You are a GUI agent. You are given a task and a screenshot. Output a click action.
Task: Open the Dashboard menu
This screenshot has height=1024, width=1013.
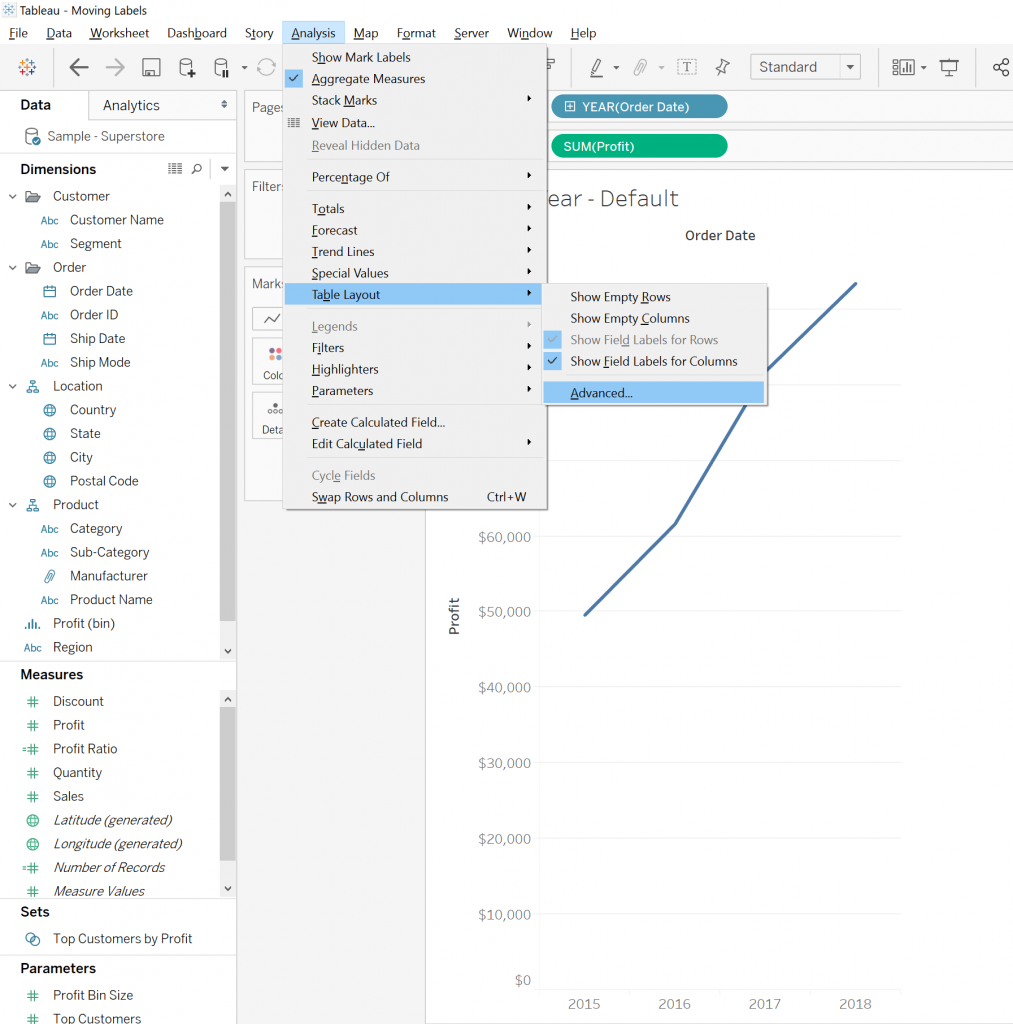(196, 33)
